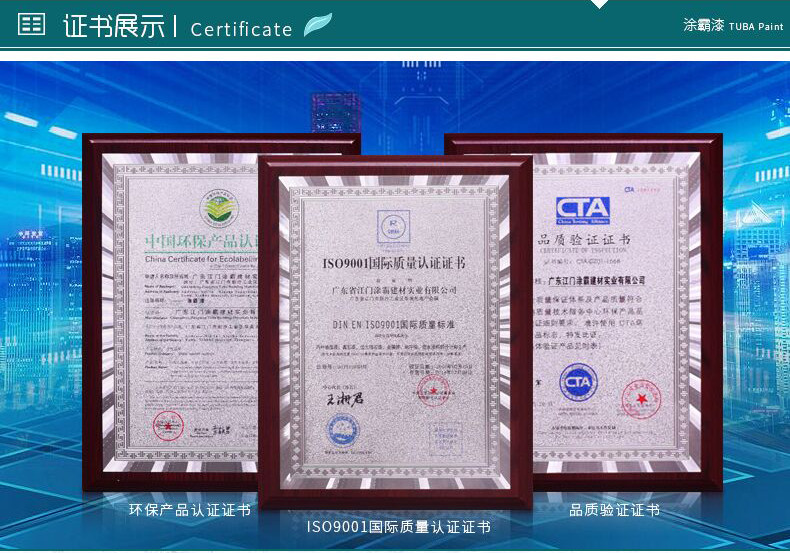Click the red star stamp on right certificate

(x=641, y=399)
